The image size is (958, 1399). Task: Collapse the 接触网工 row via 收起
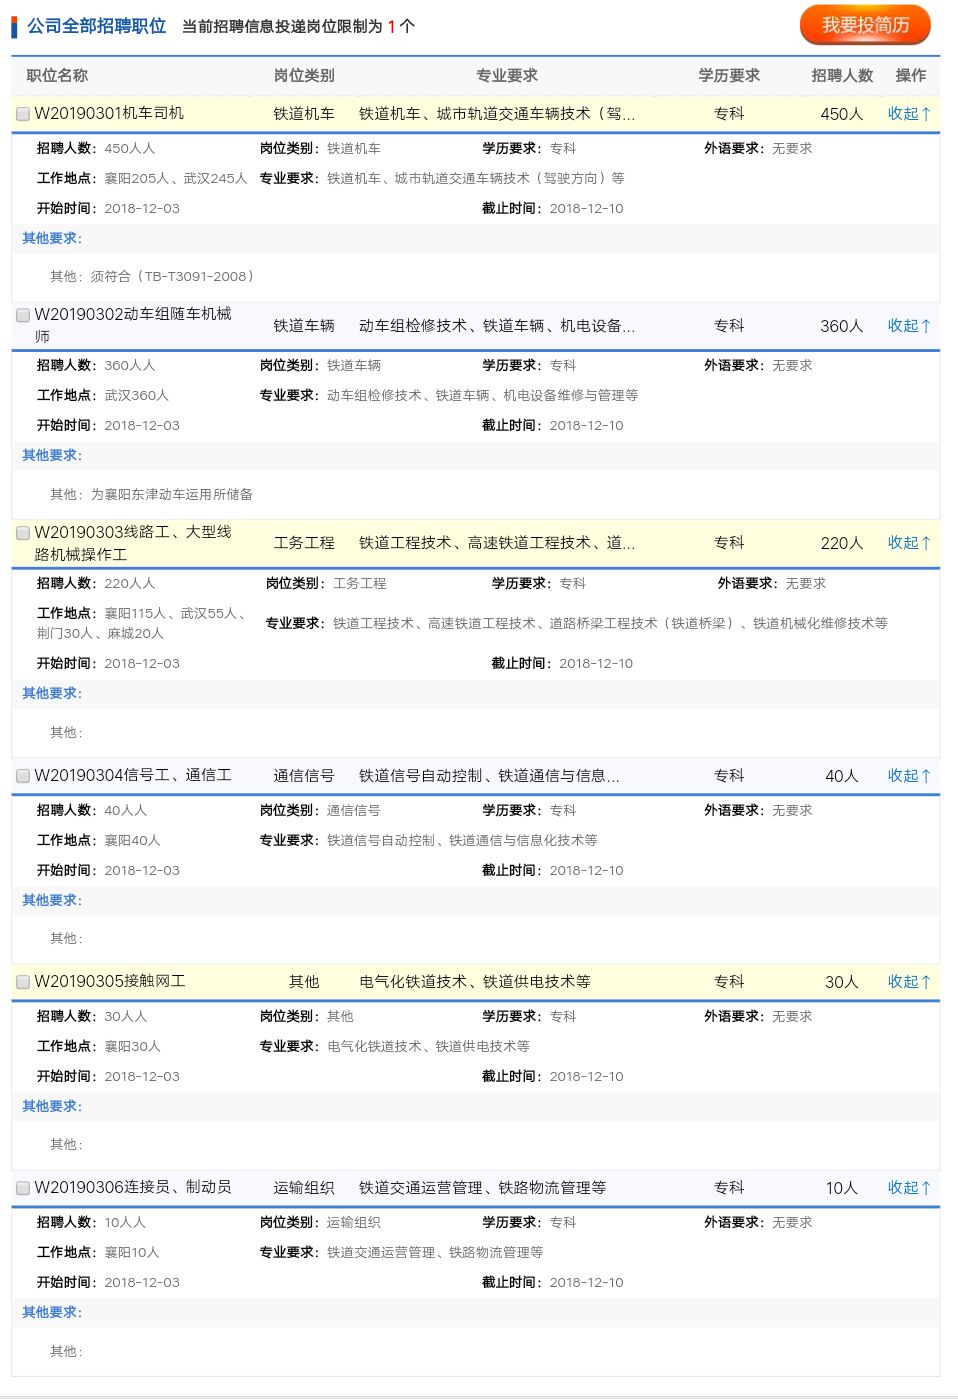pos(909,982)
